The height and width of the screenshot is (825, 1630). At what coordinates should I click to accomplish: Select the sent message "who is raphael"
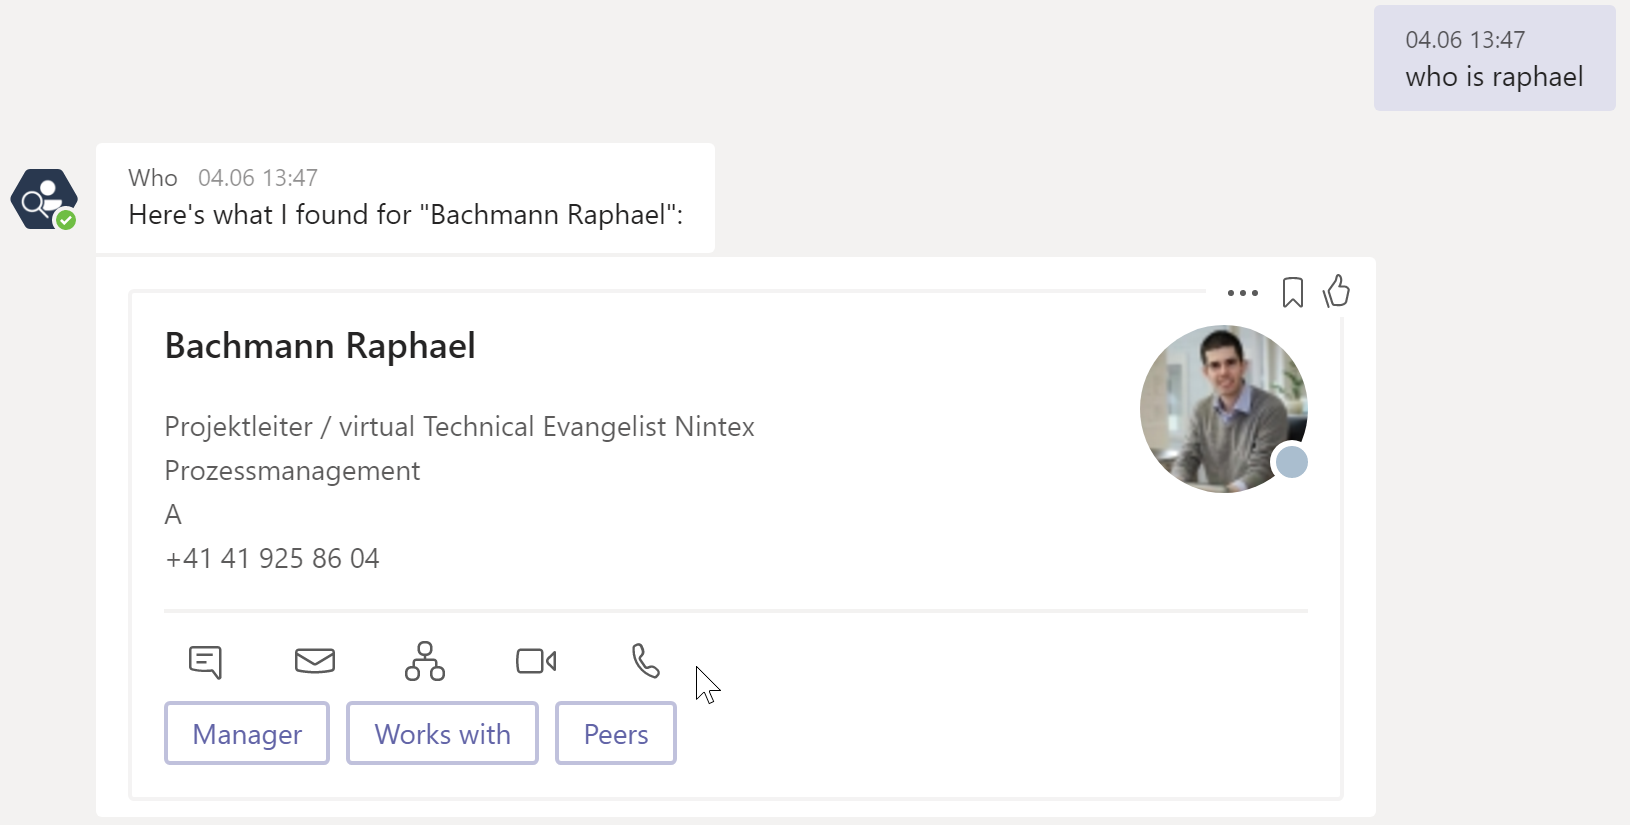coord(1494,77)
